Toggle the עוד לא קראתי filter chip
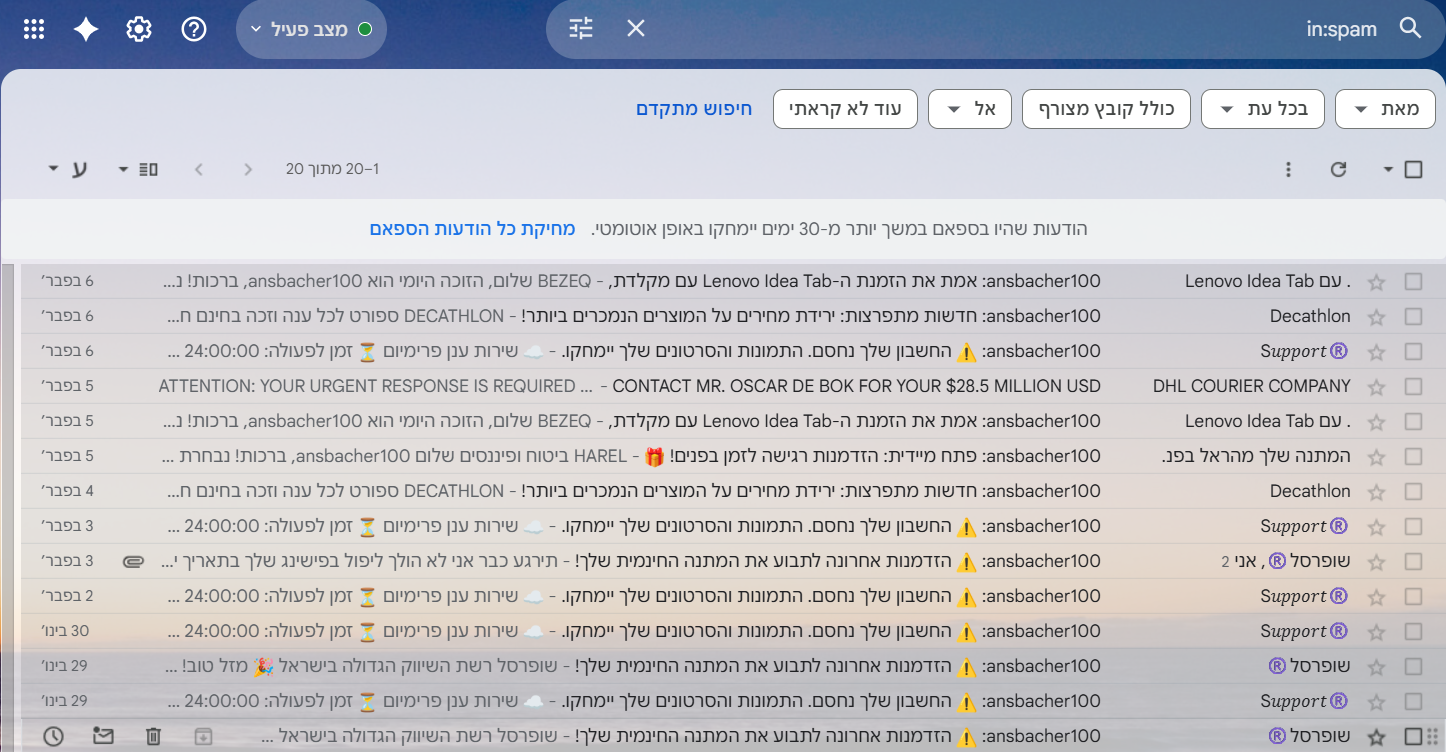 coord(845,109)
